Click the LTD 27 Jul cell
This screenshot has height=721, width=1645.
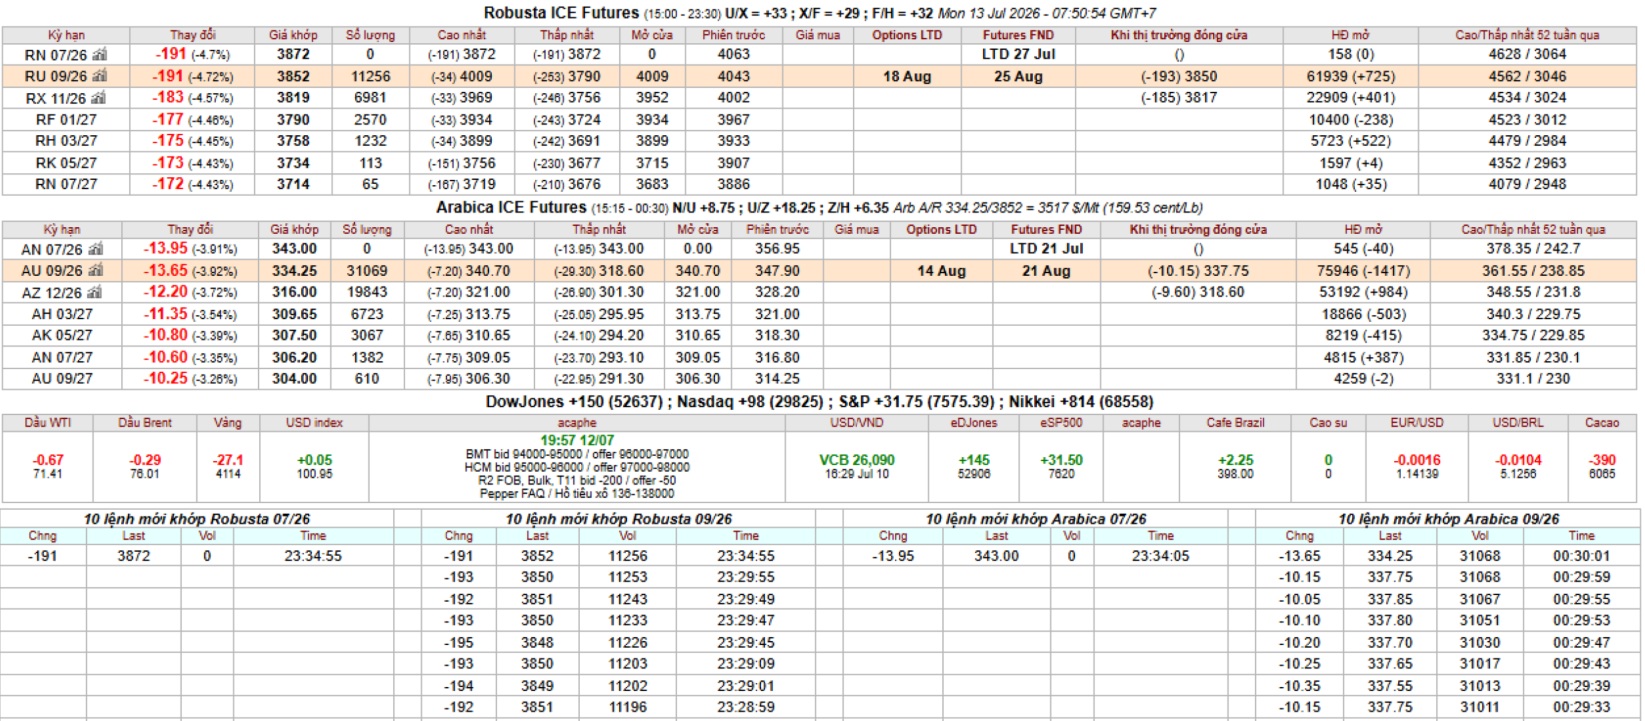1018,54
